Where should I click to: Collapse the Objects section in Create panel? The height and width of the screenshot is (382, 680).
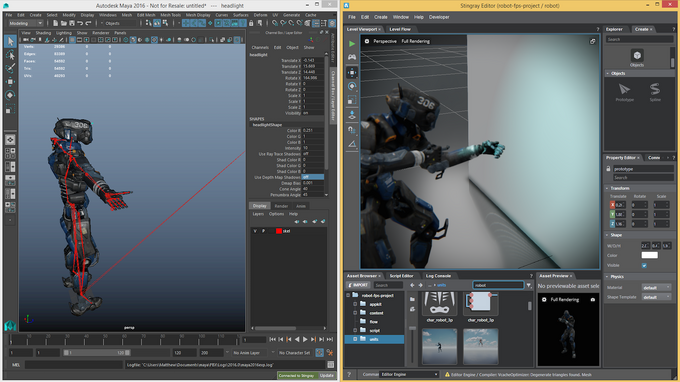(608, 74)
